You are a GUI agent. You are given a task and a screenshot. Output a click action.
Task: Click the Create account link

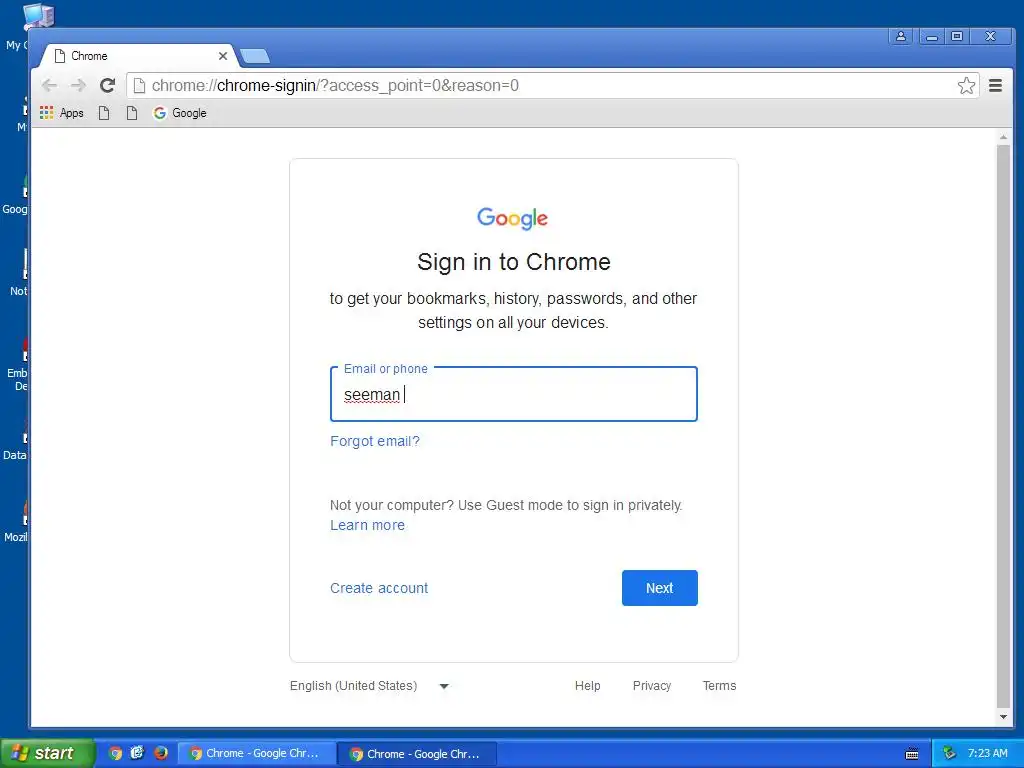pos(379,588)
